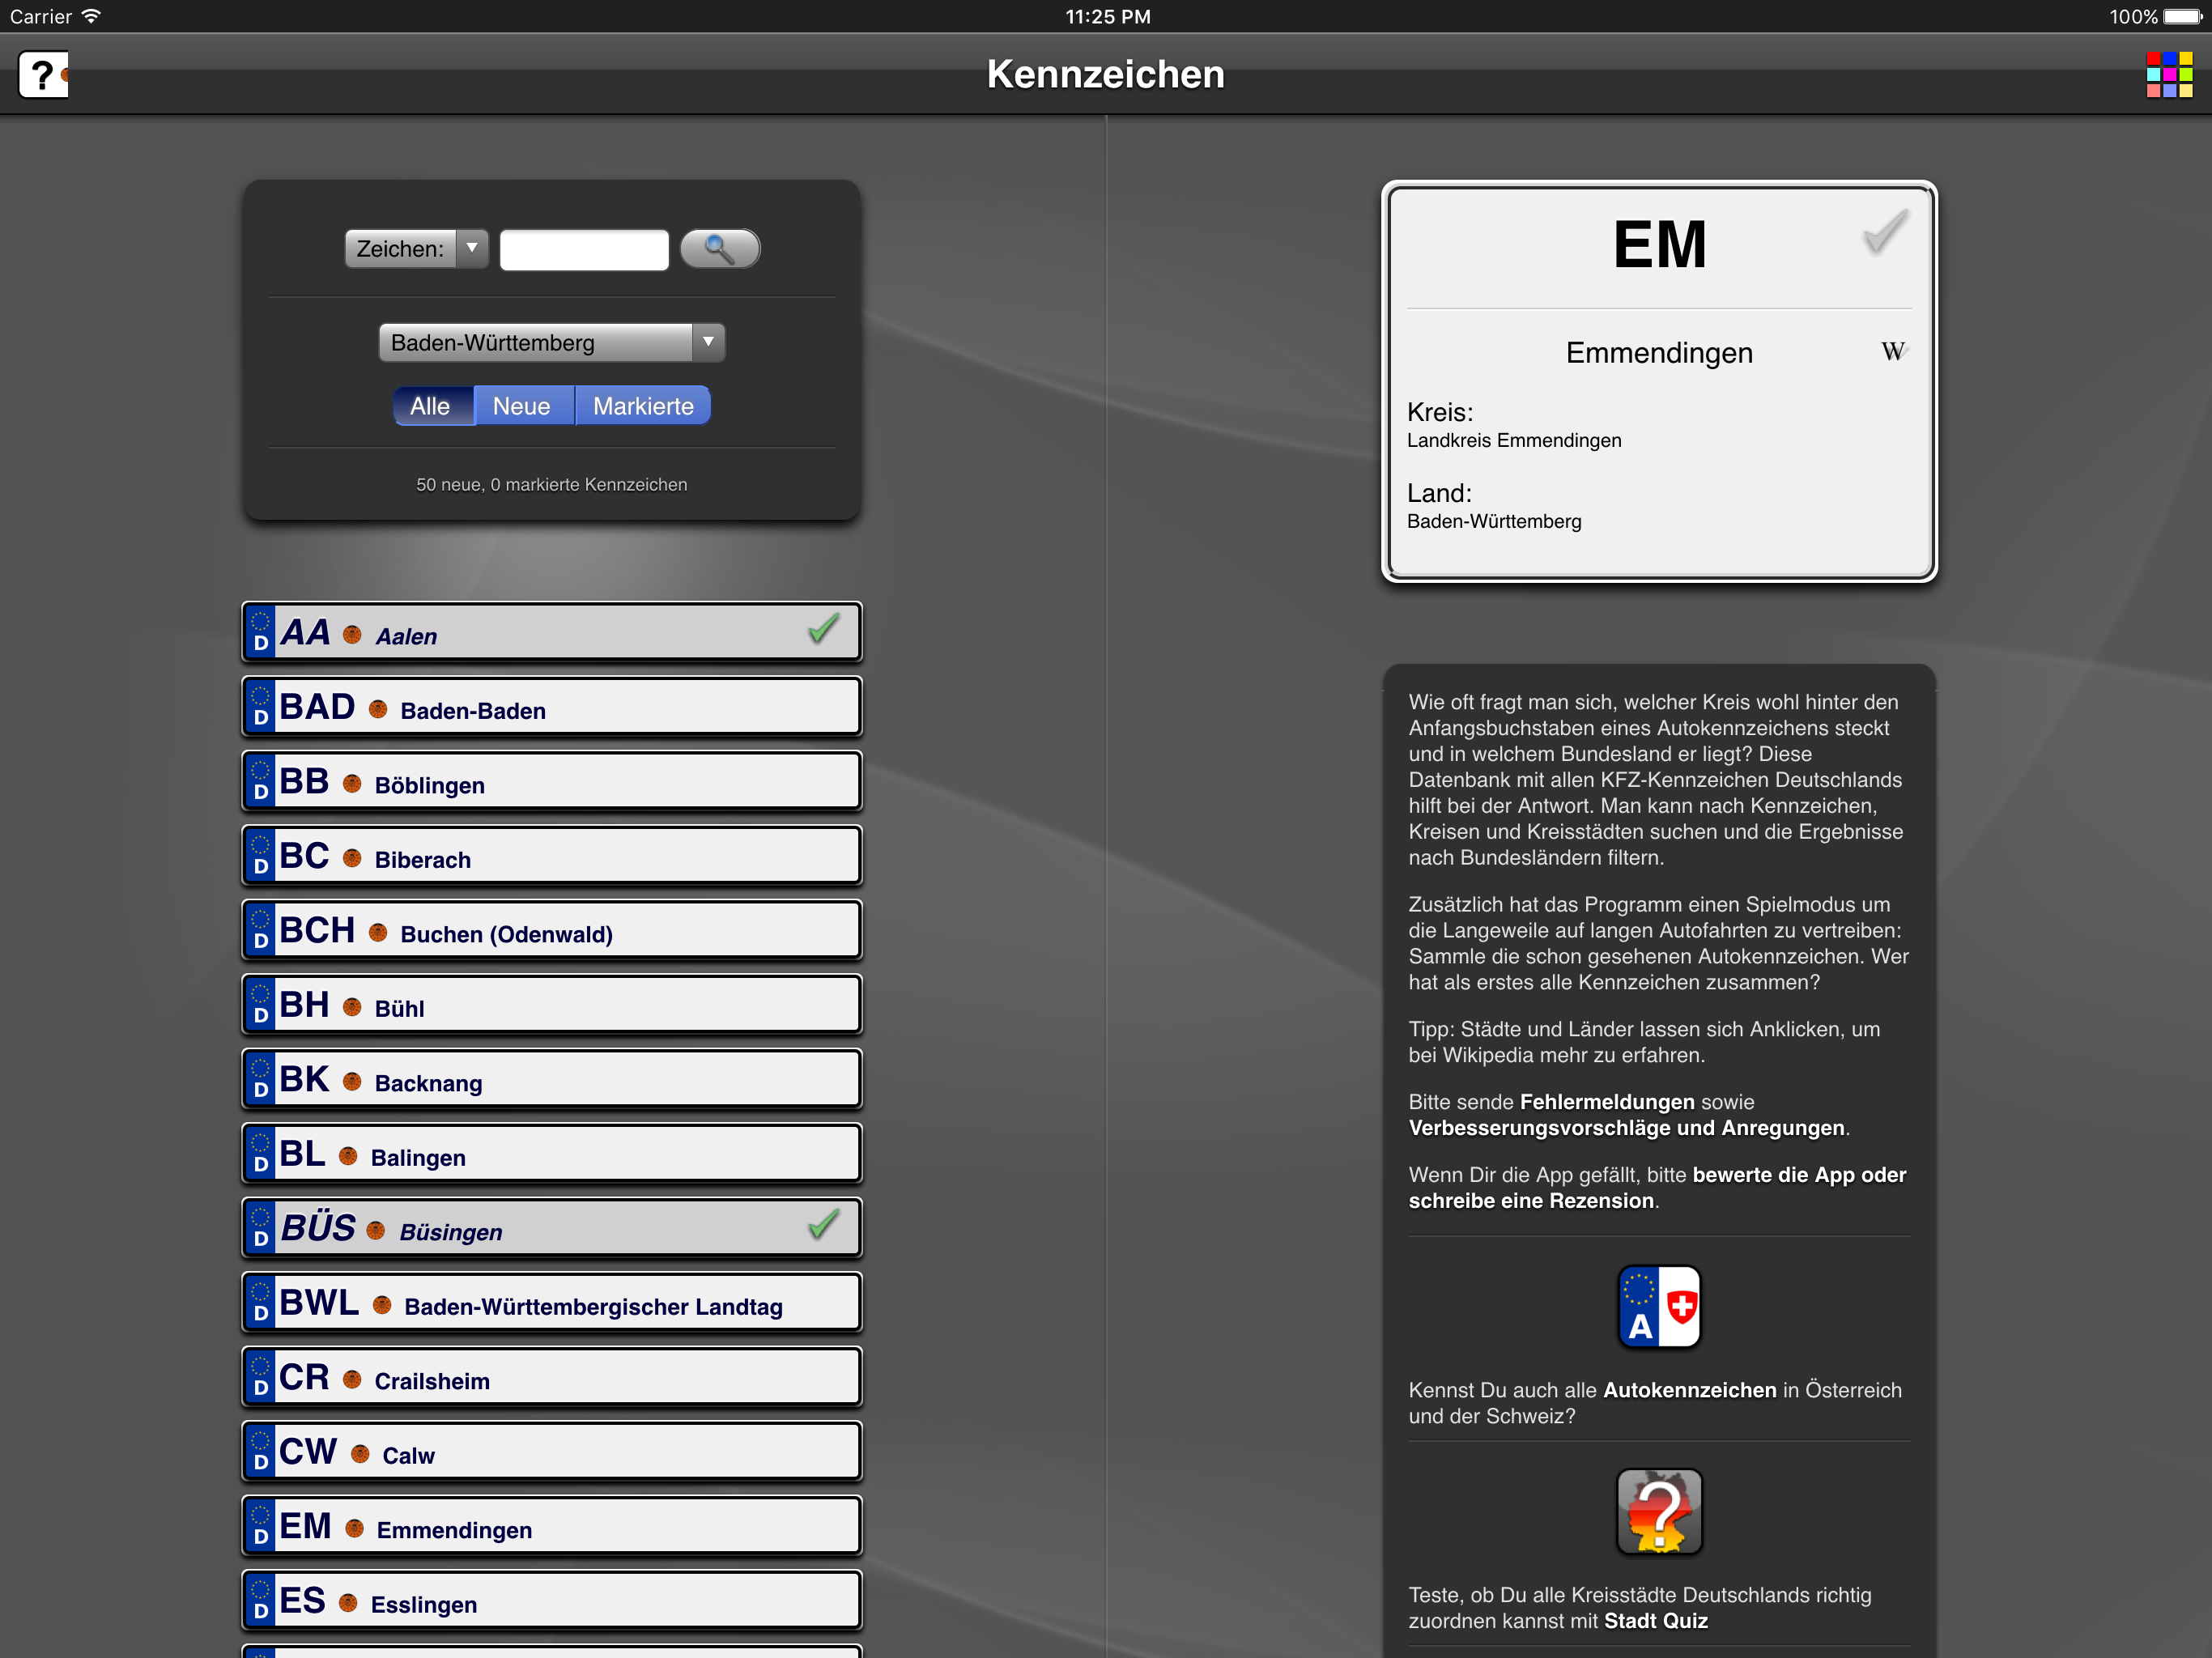The image size is (2212, 1658).
Task: Open the Stadt Quiz text link
Action: pyautogui.click(x=1655, y=1621)
